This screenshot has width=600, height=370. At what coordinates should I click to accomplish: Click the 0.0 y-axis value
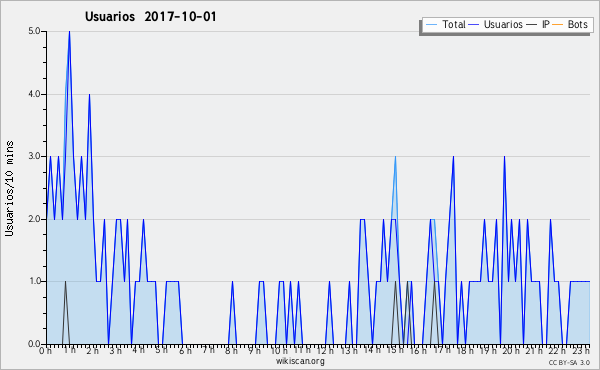coord(34,344)
